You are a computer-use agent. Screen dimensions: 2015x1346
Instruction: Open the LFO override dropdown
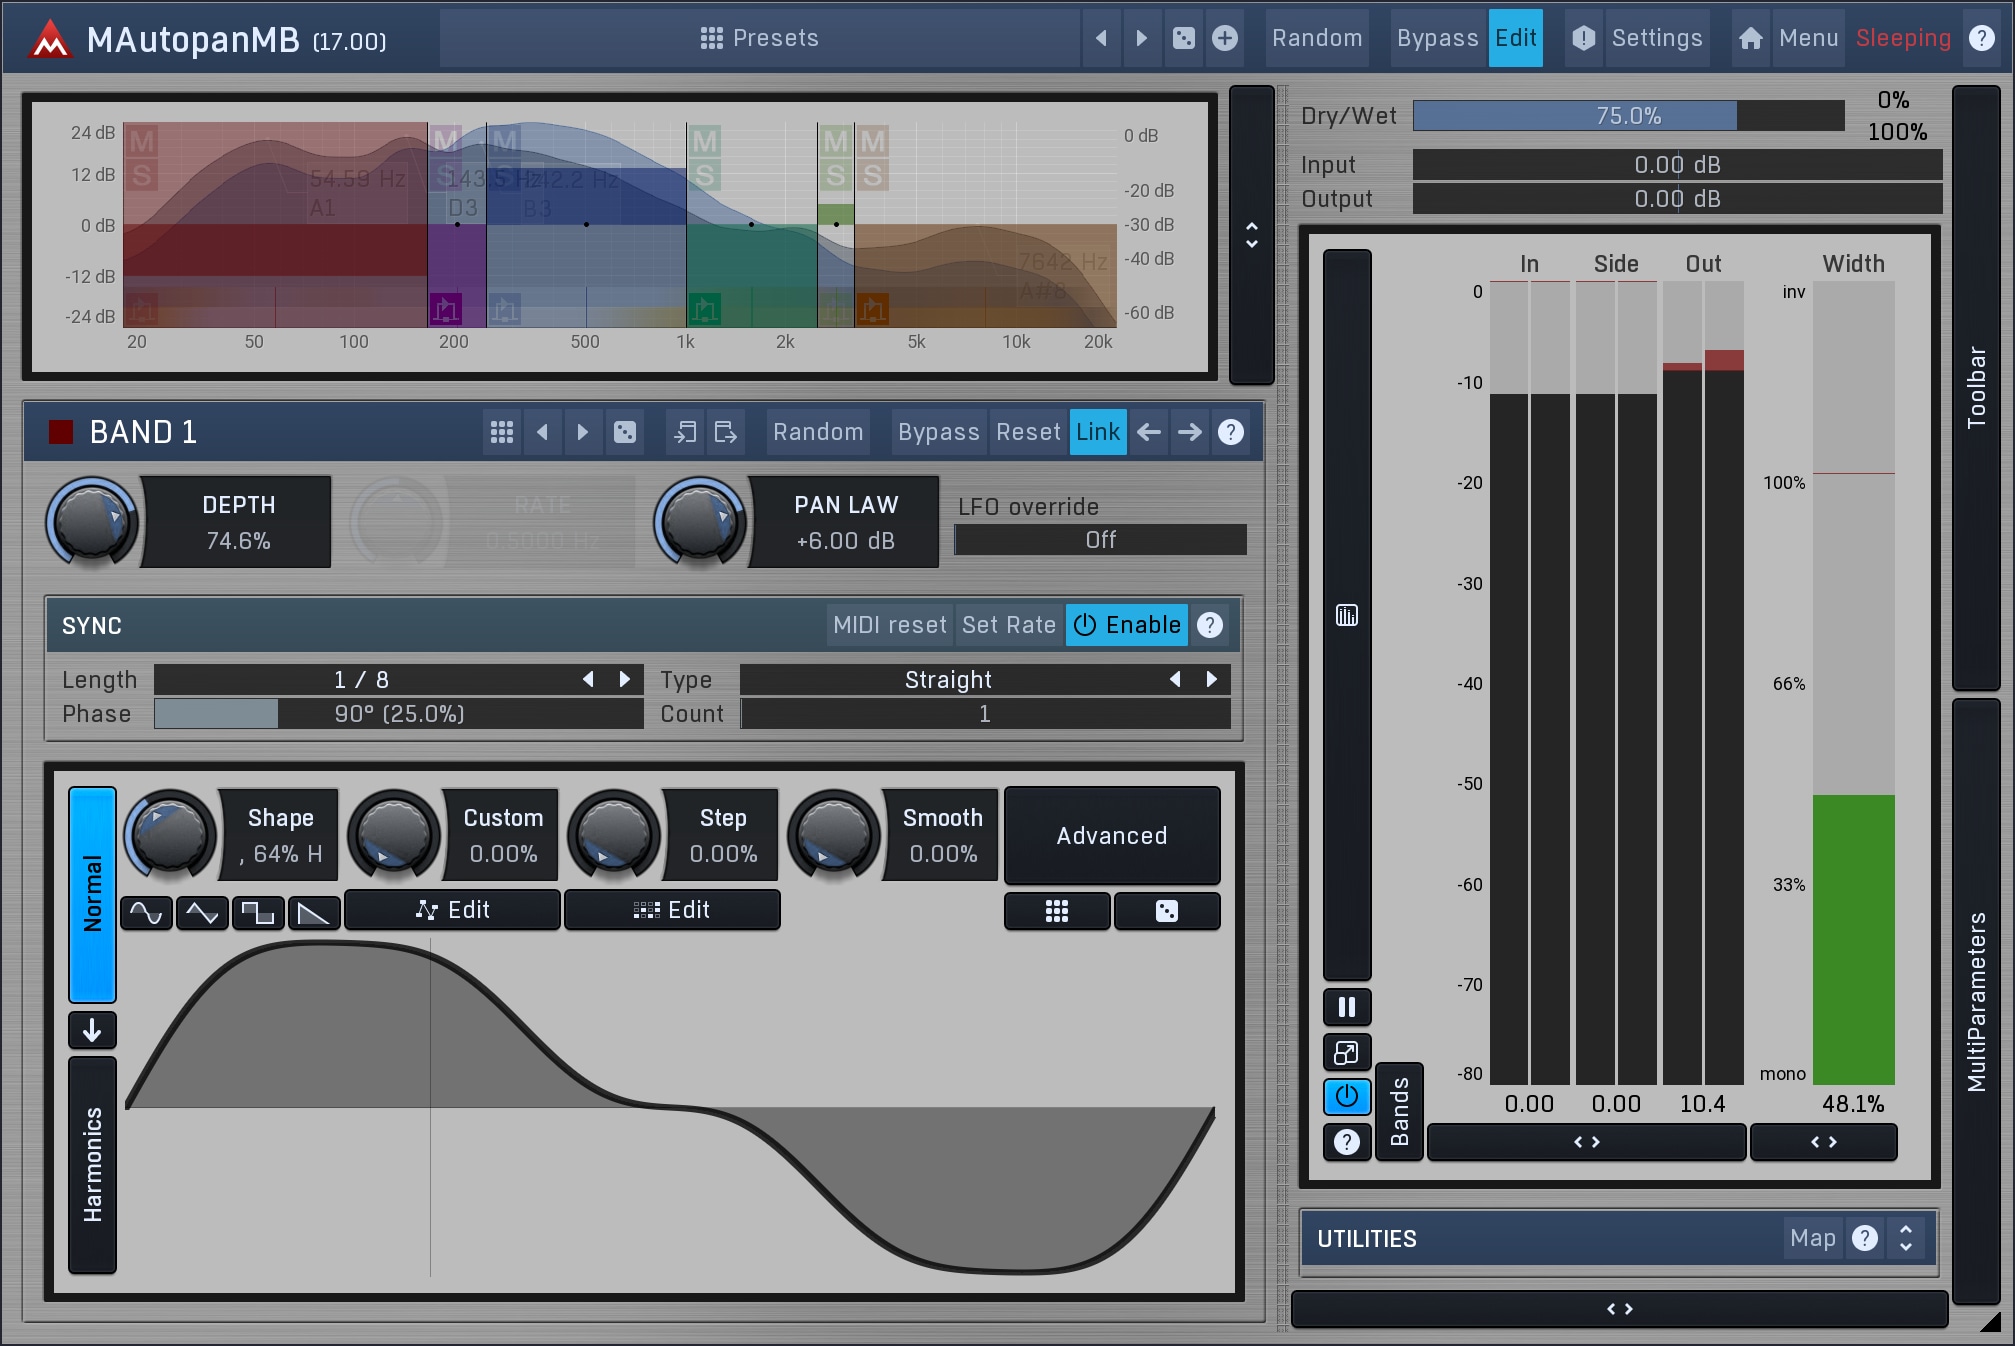1100,540
